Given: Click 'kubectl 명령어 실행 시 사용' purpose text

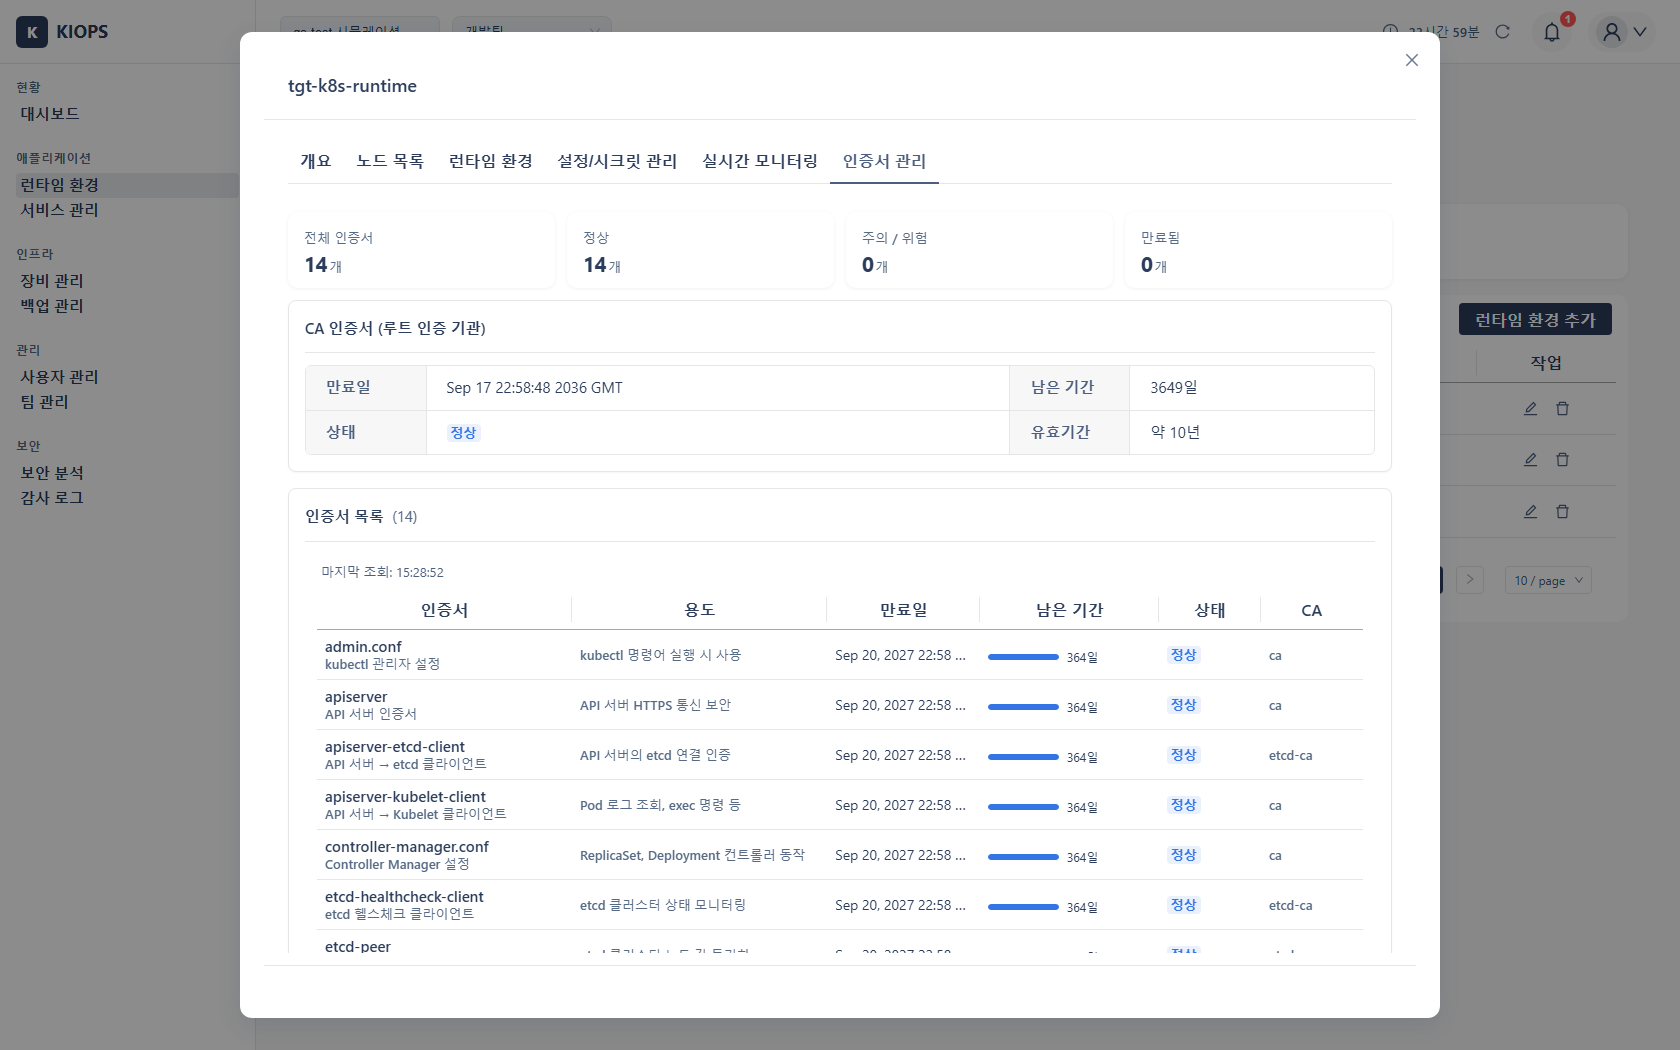Looking at the screenshot, I should click(x=660, y=655).
